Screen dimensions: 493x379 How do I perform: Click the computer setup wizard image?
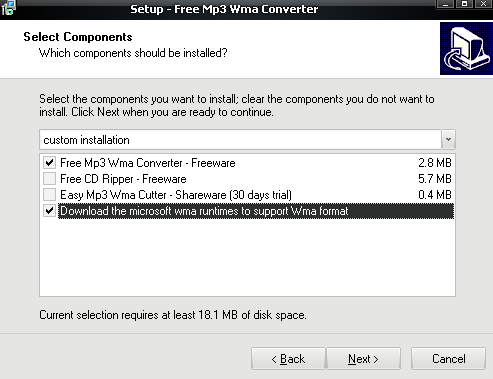coord(466,48)
